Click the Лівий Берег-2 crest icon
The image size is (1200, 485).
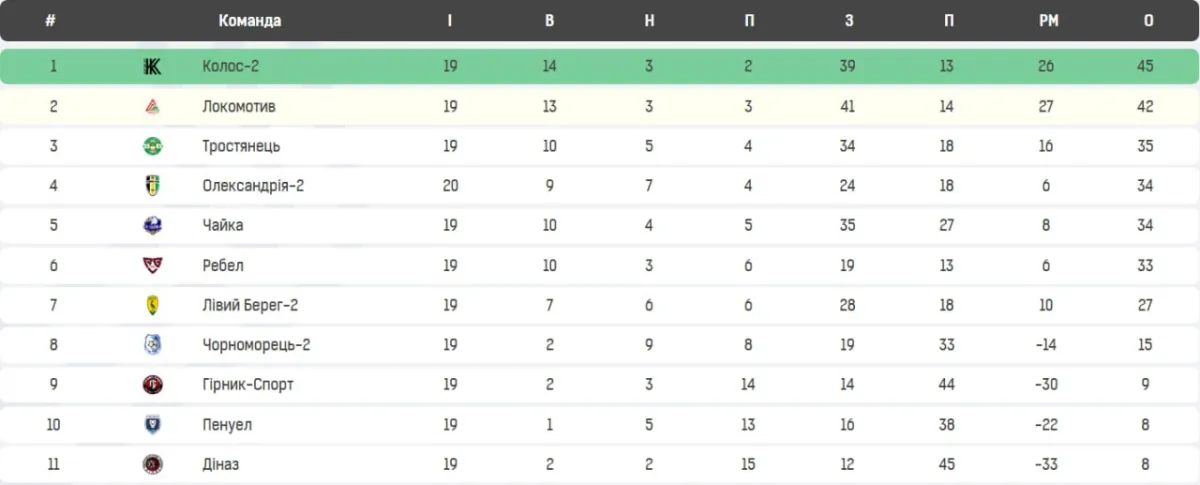152,305
